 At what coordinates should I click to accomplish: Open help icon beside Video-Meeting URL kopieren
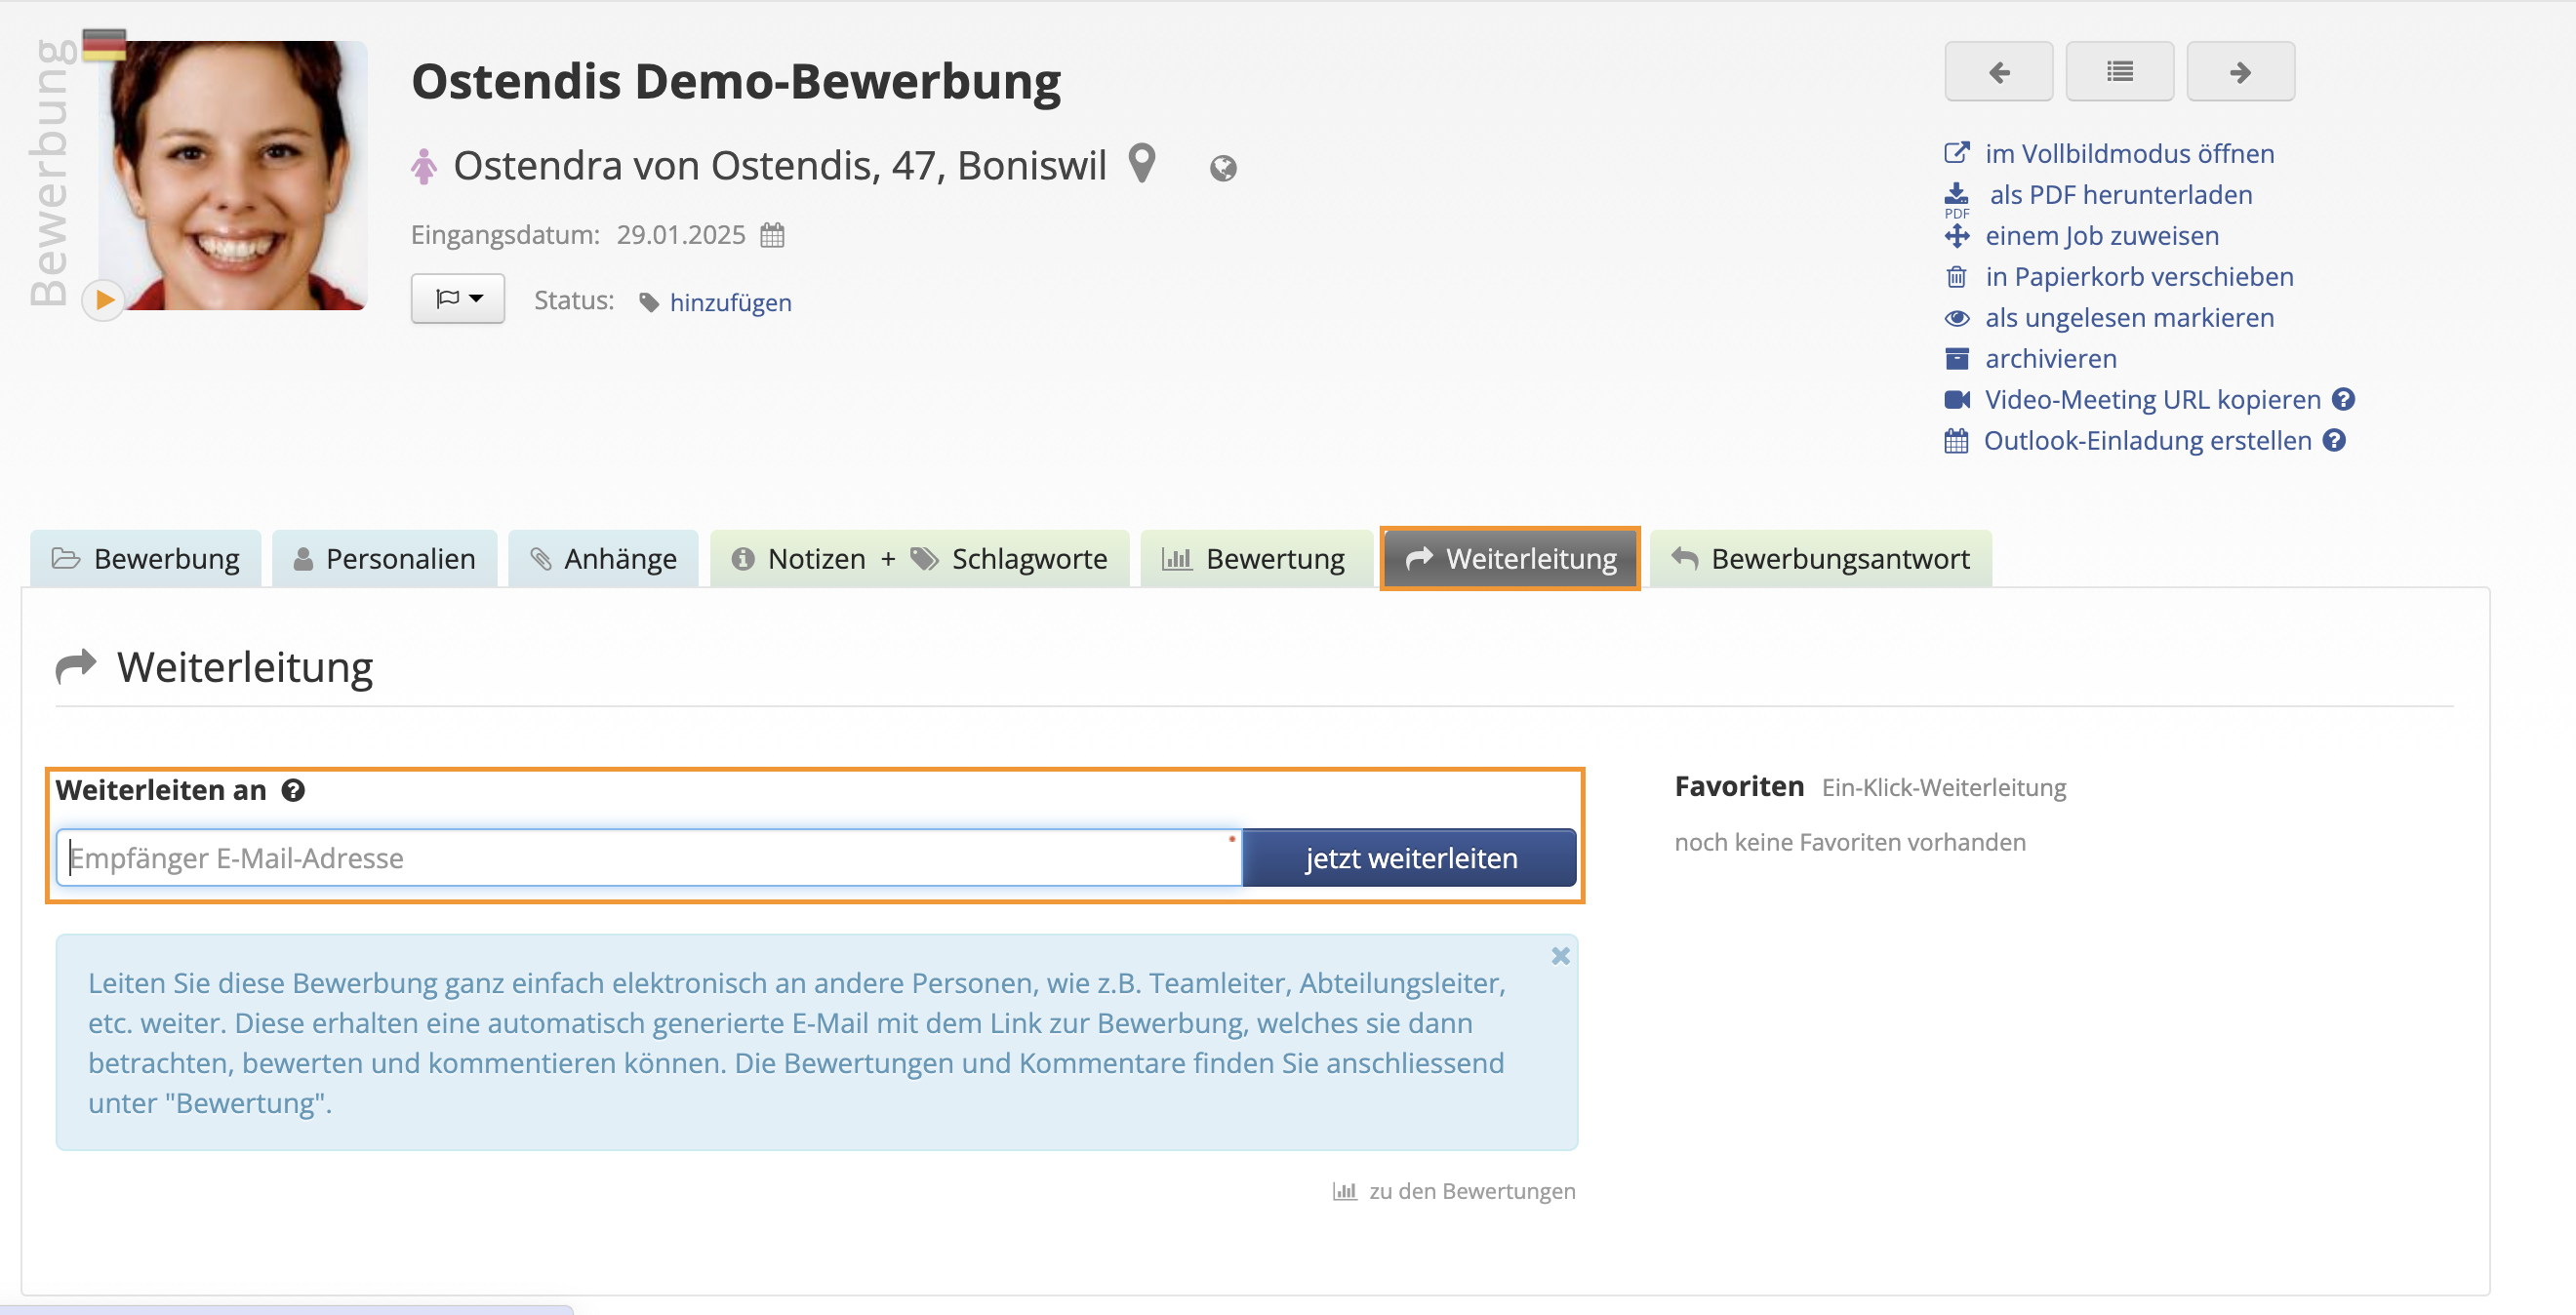[2343, 399]
